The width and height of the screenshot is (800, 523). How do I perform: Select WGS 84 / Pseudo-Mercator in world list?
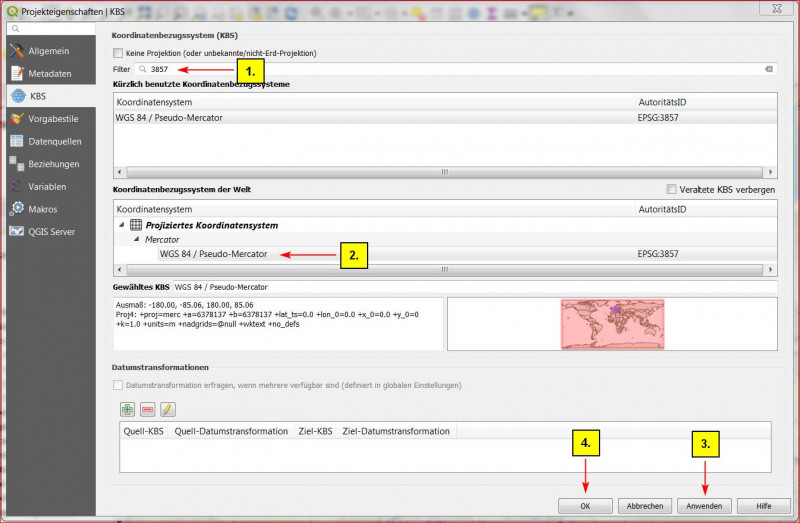point(213,254)
